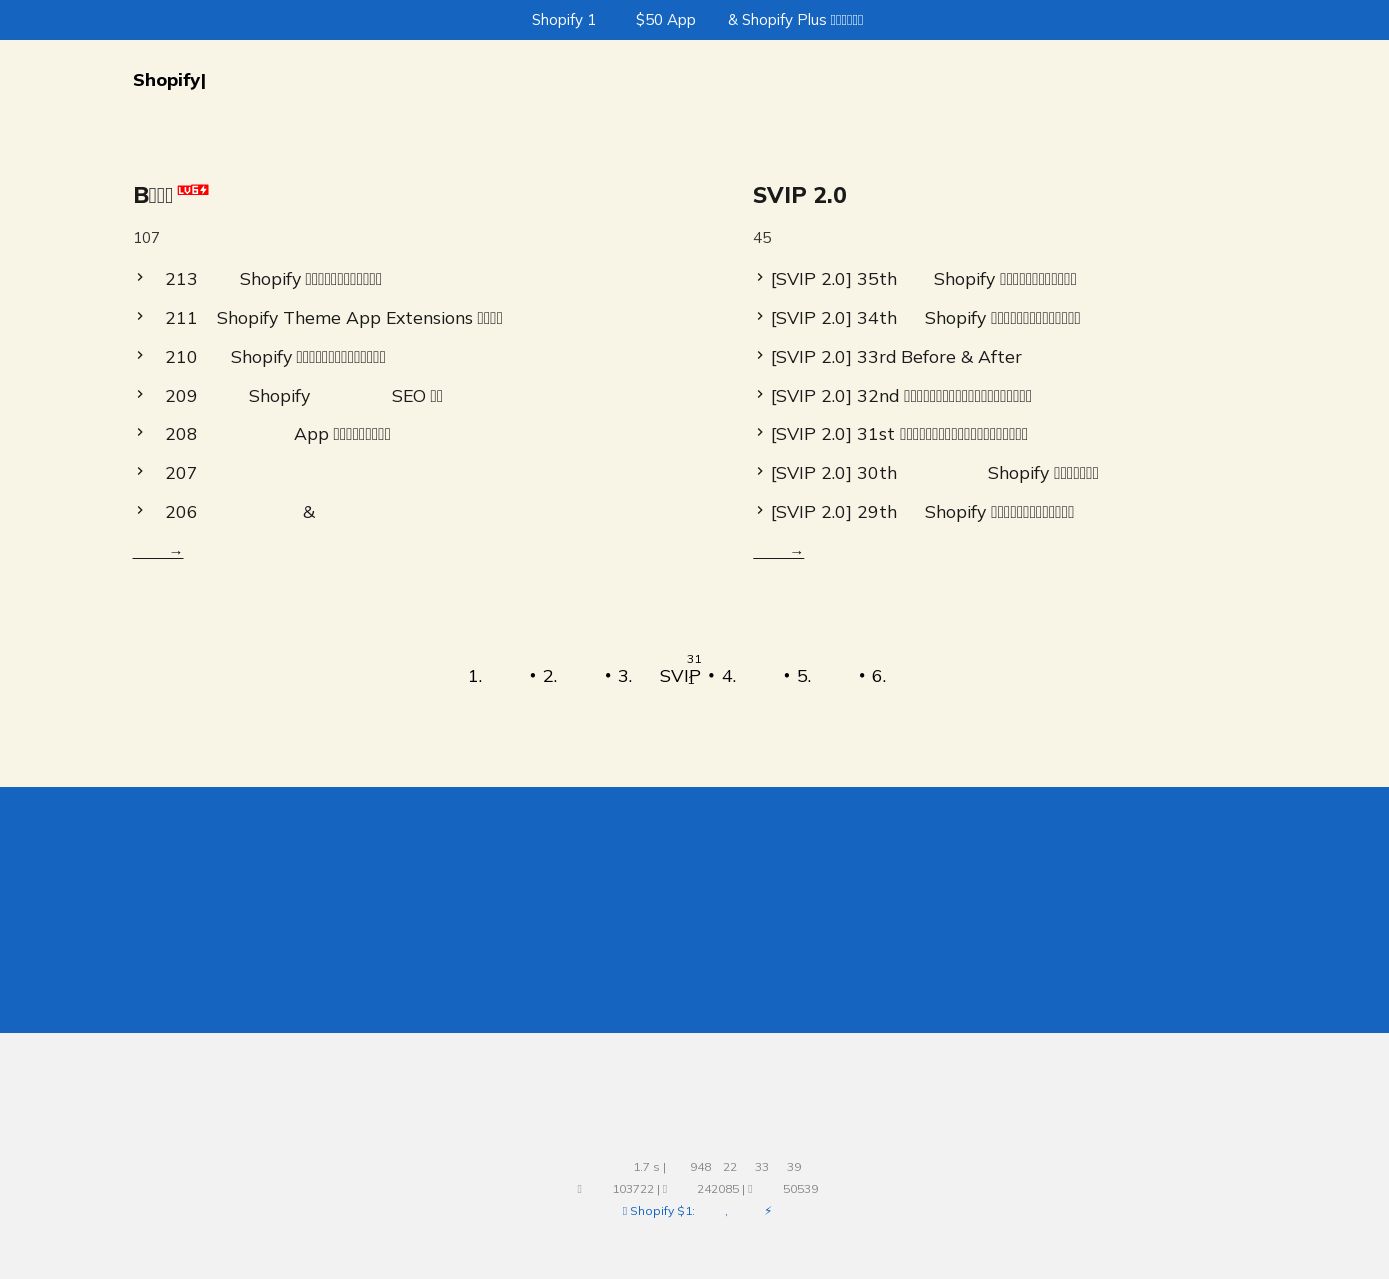1389x1279 pixels.
Task: Open SVIP 2.0 32nd article link
Action: [901, 396]
